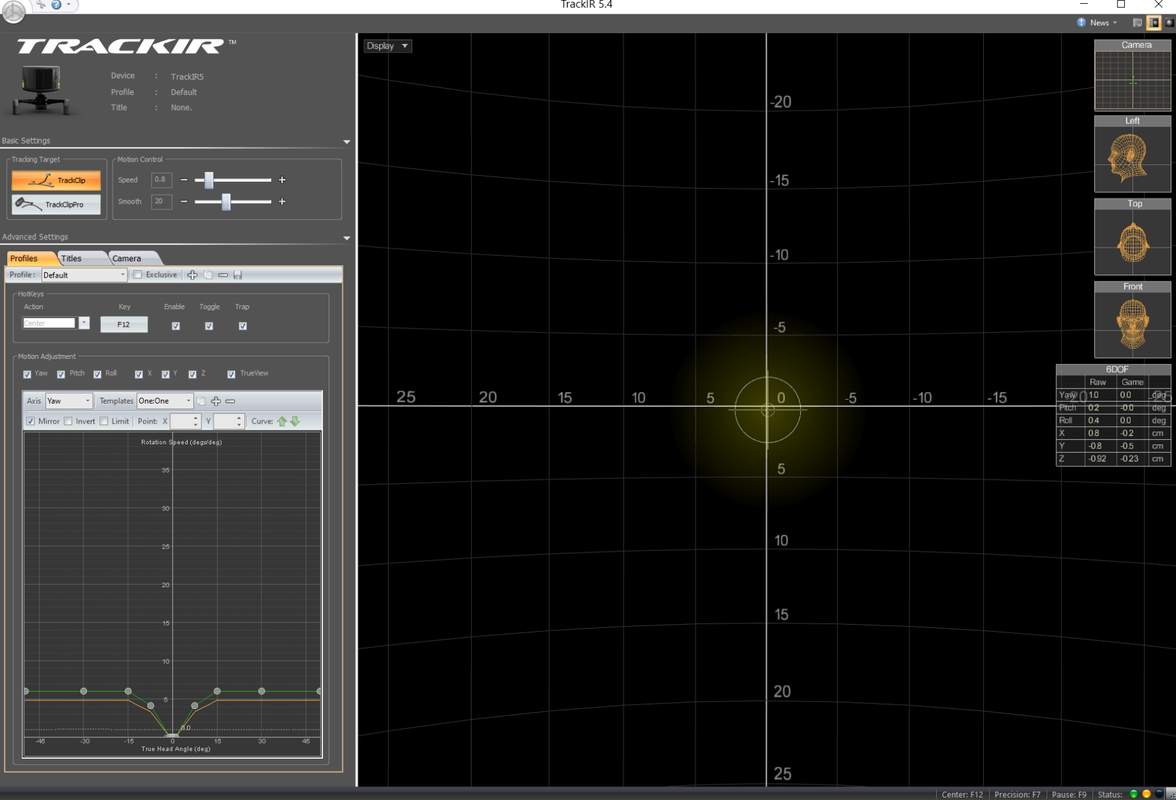Open the Profile Default dropdown
This screenshot has width=1176, height=800.
[x=84, y=275]
